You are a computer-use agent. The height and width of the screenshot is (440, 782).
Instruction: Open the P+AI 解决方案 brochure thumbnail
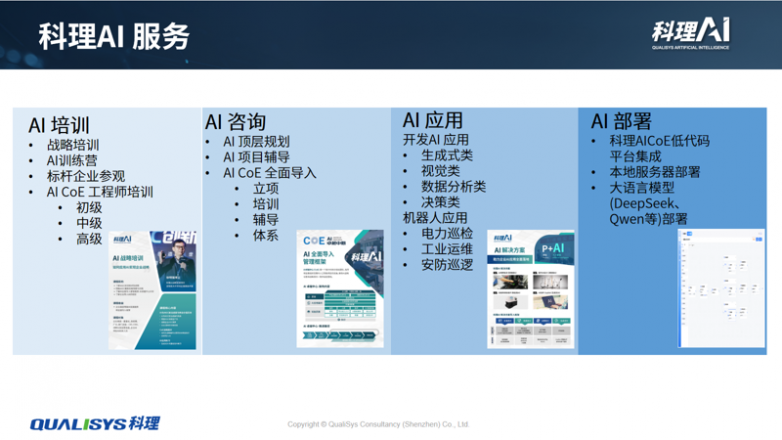pos(531,289)
